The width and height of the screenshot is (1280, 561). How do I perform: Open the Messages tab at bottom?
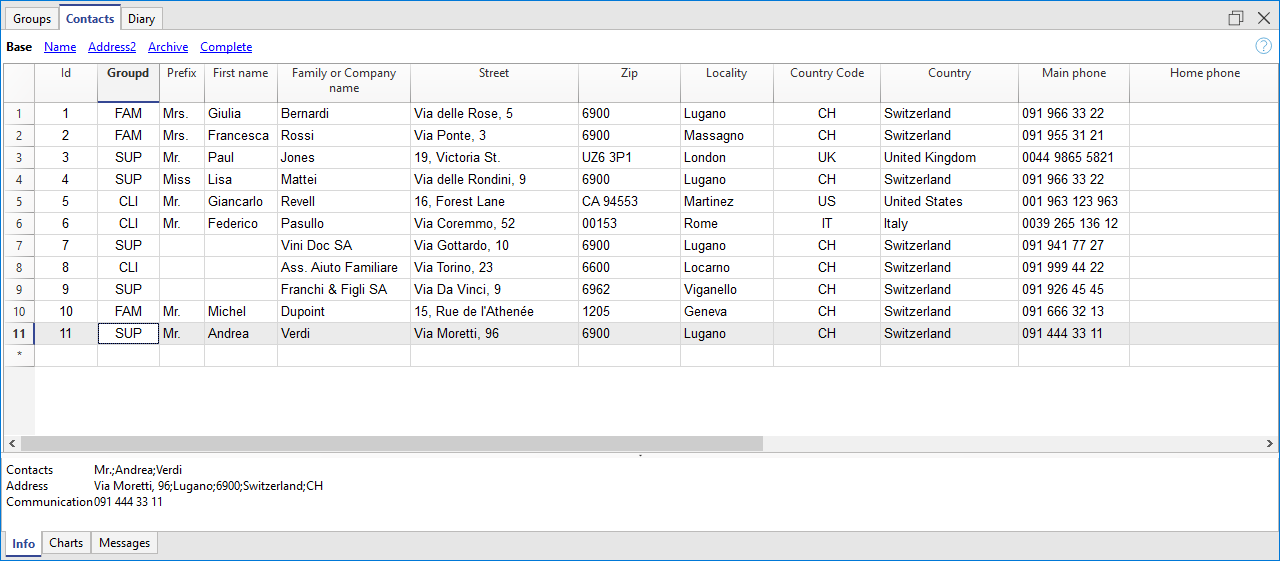point(125,543)
